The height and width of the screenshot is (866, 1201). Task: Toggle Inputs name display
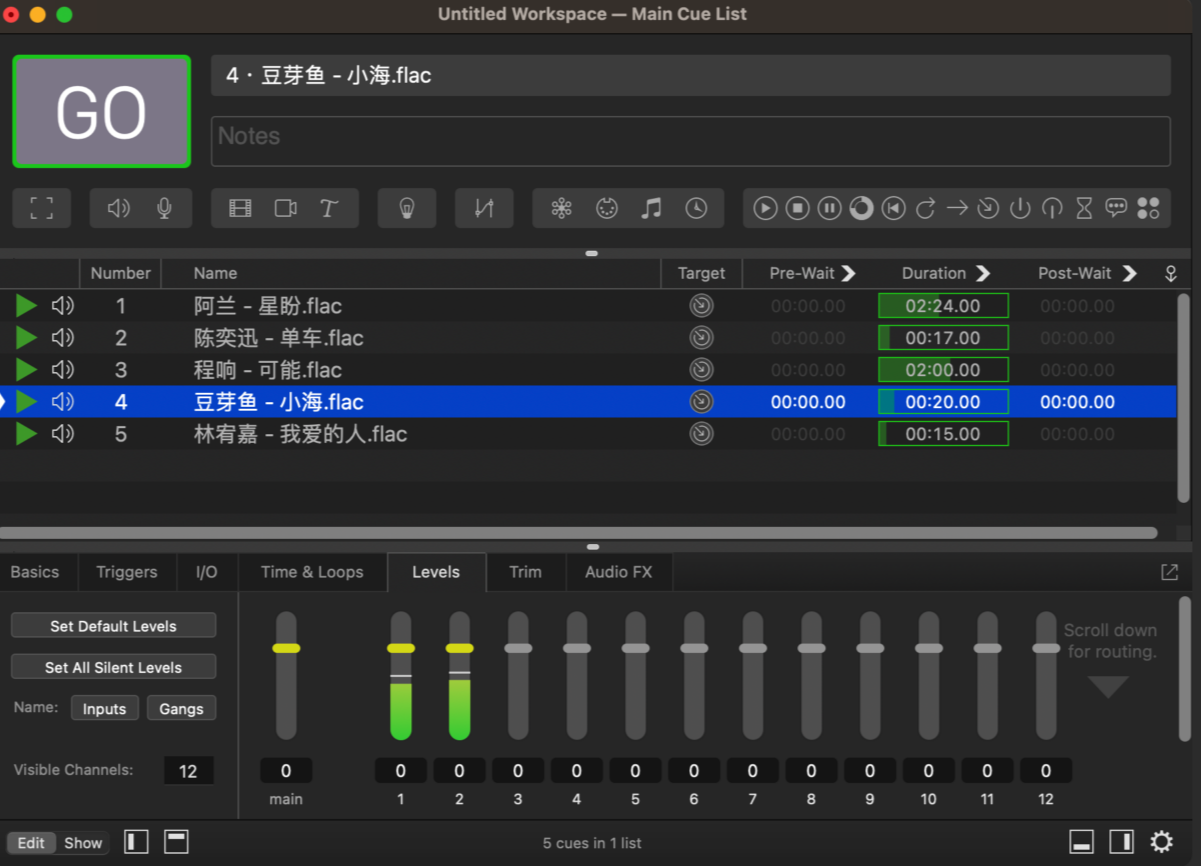(x=104, y=708)
